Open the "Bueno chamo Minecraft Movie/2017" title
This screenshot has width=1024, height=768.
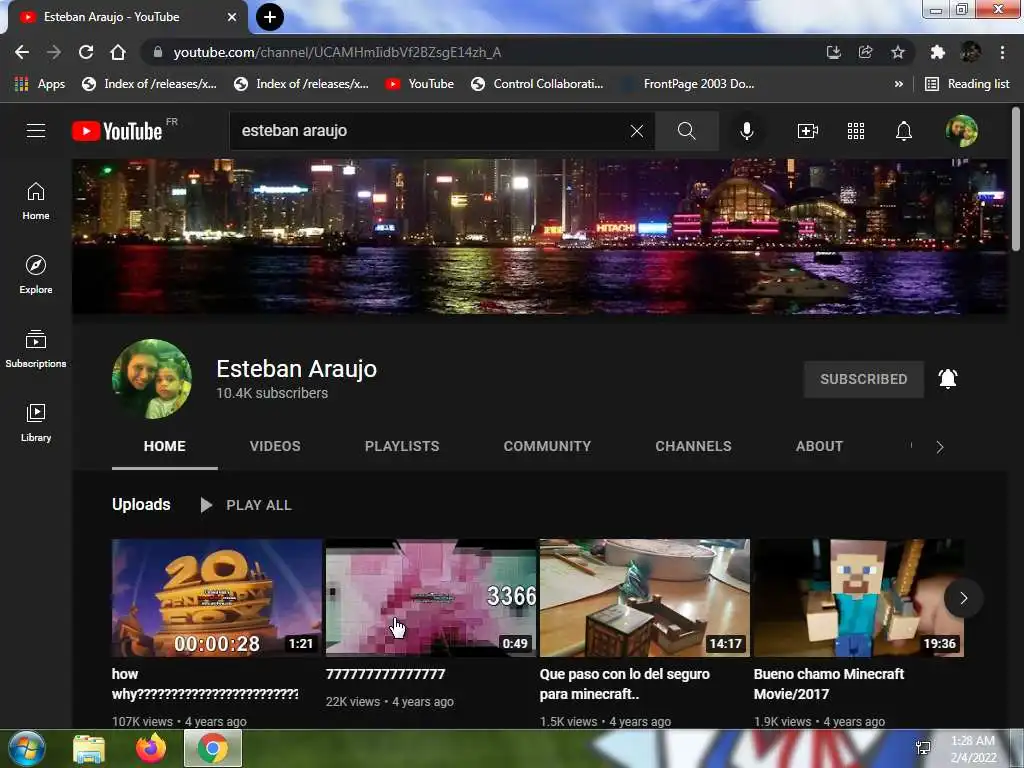(x=829, y=684)
